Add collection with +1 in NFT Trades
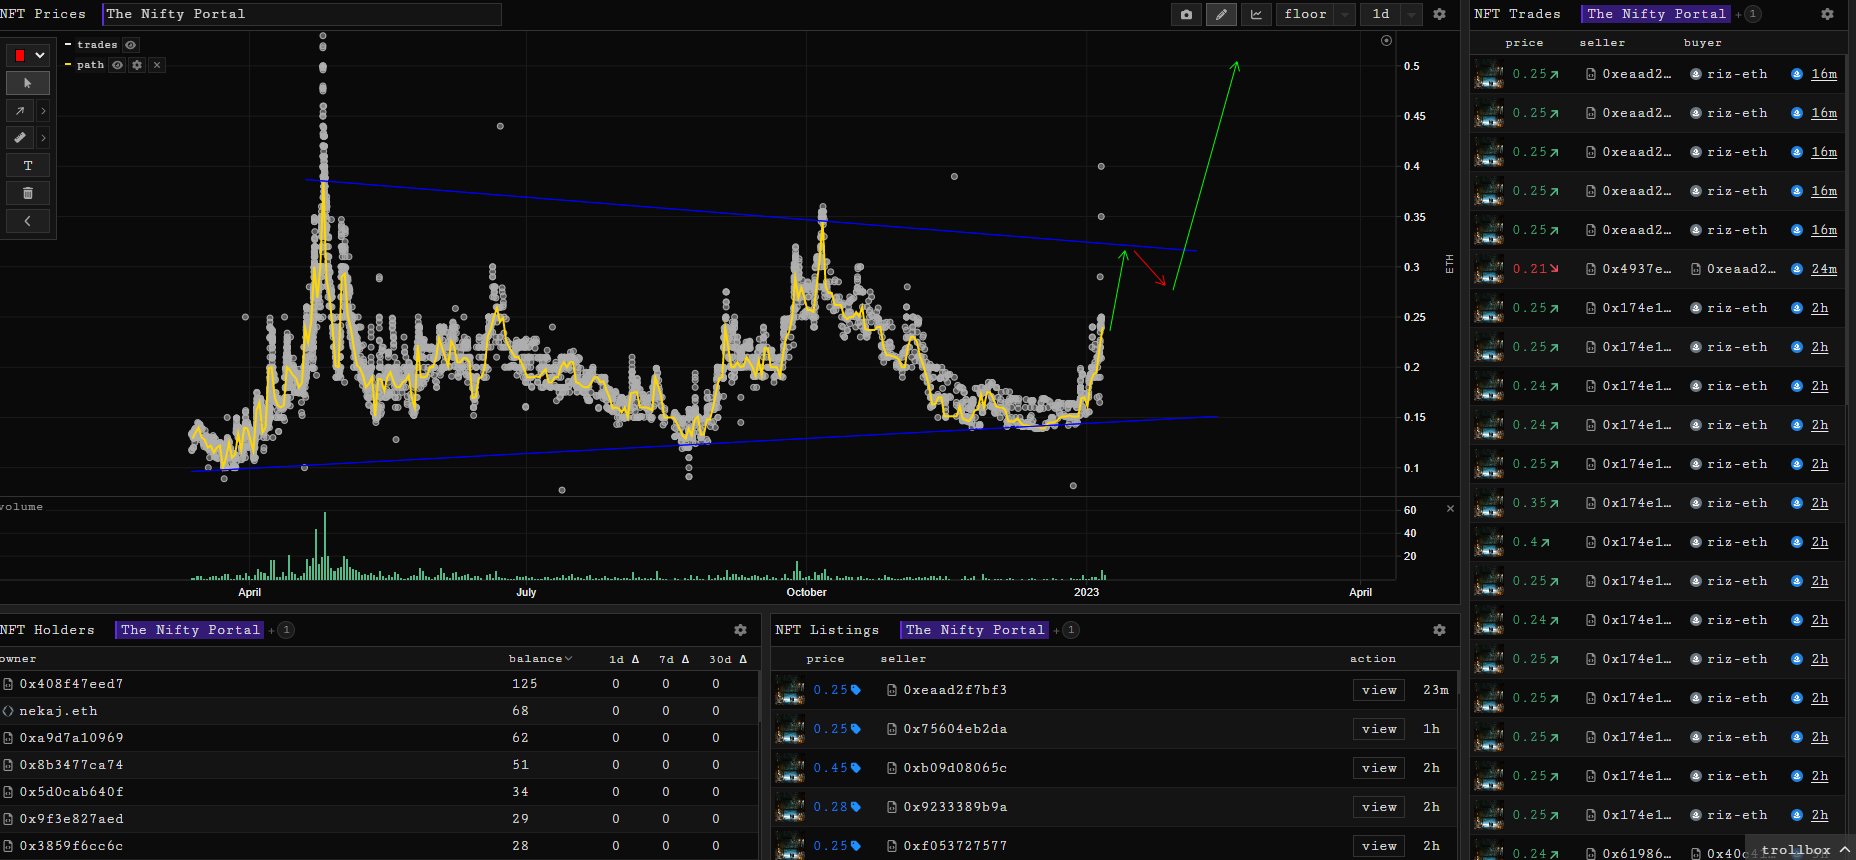Viewport: 1856px width, 860px height. click(1750, 14)
